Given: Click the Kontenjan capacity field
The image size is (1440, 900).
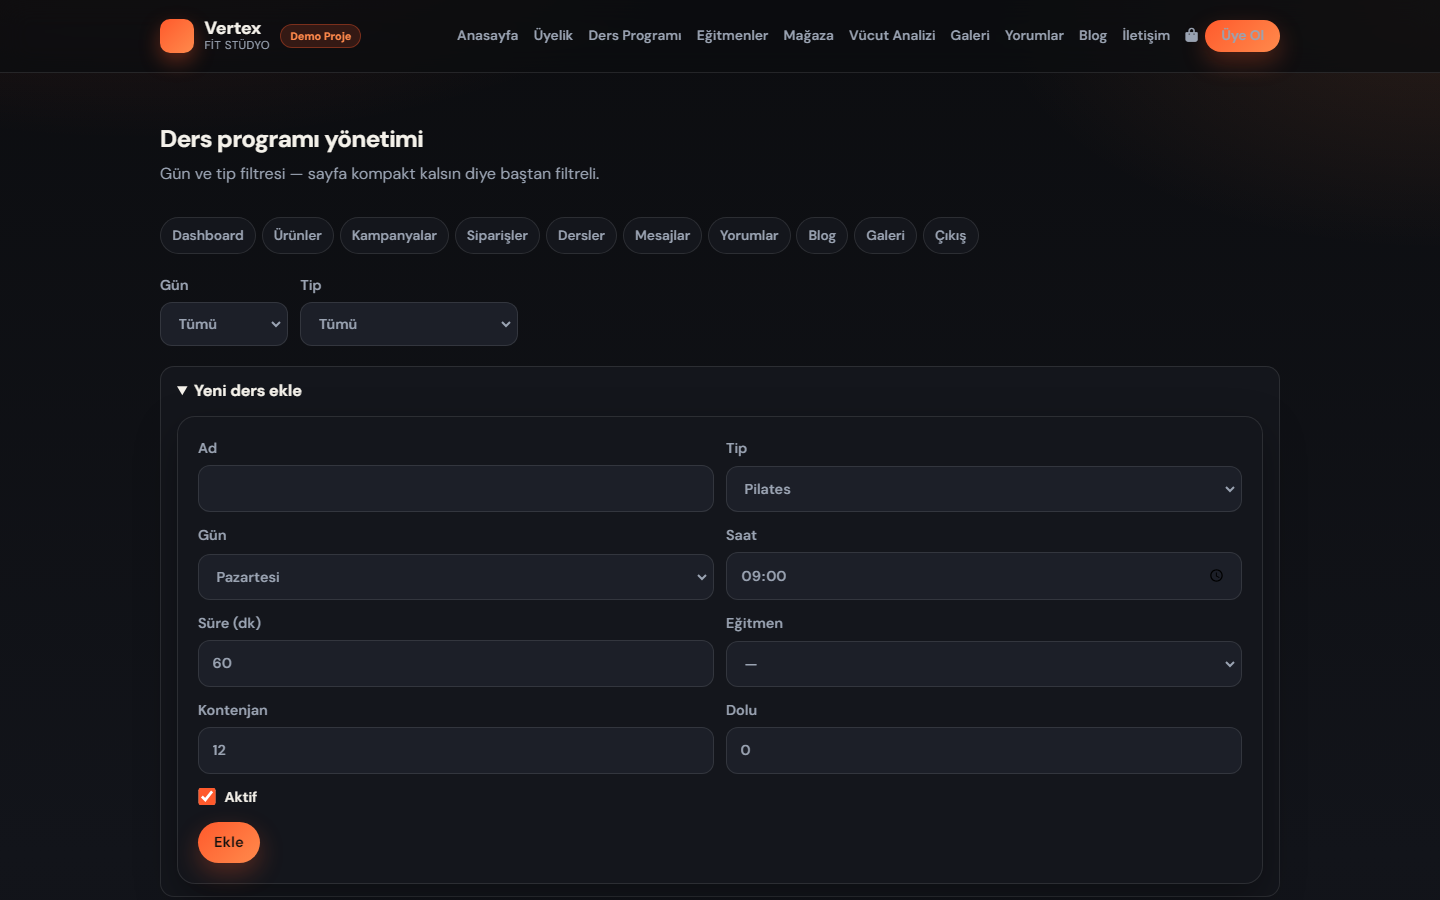Looking at the screenshot, I should [456, 751].
